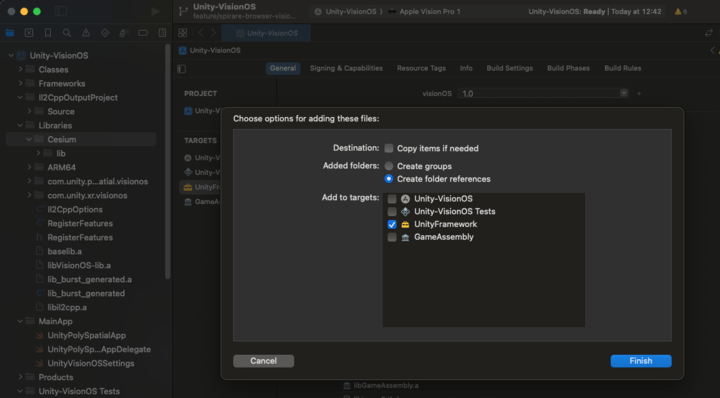Check the GameAssembly target checkbox
Screen dimensions: 720x398
[x=392, y=237]
